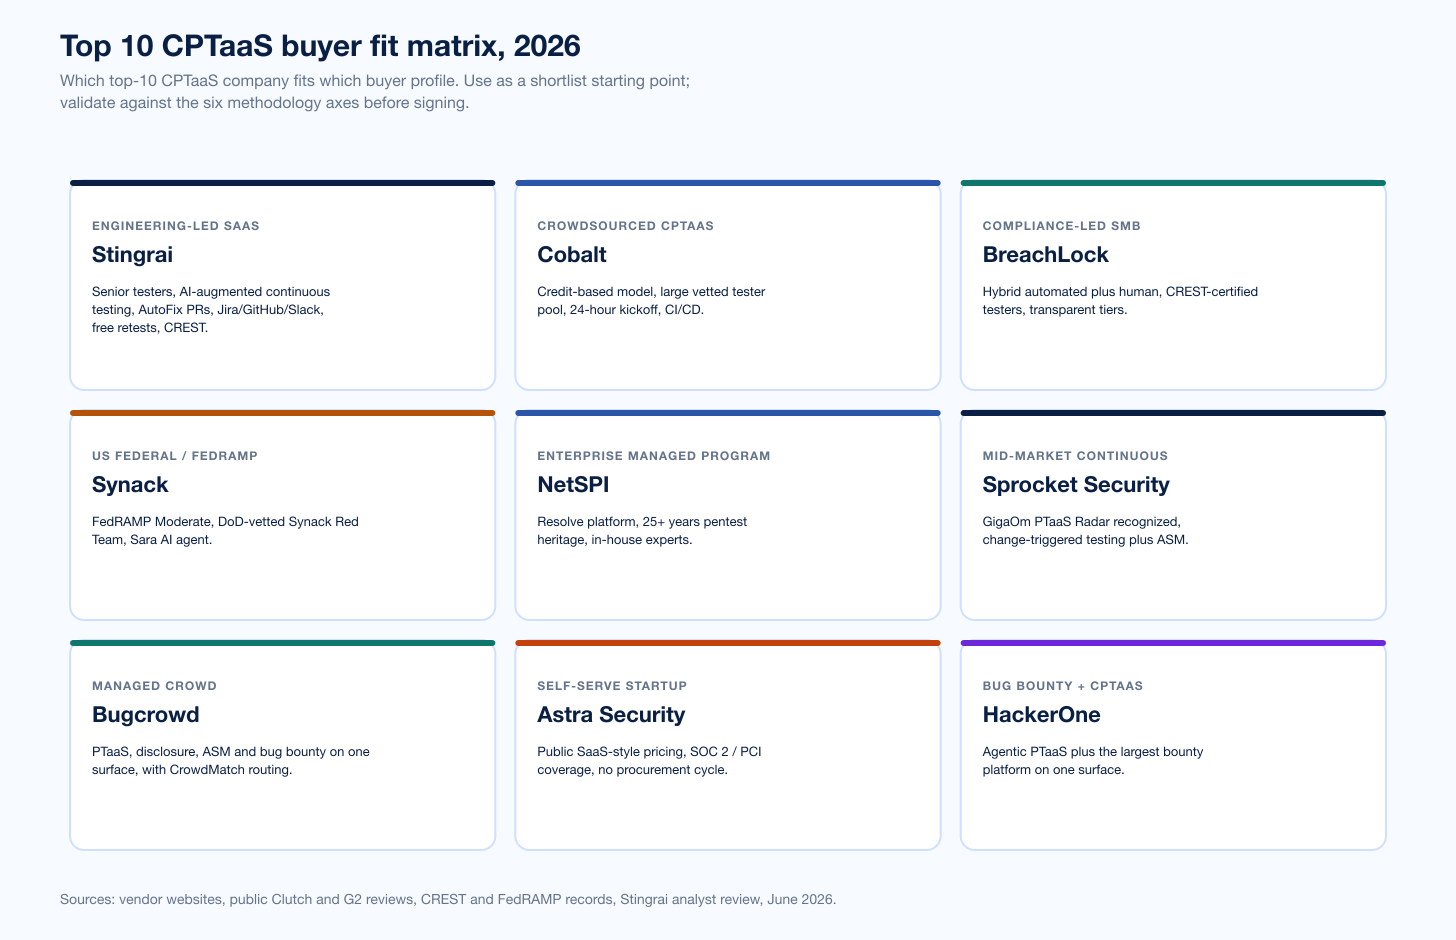The image size is (1456, 940).
Task: Click the "Cobalt" card title
Action: (572, 255)
